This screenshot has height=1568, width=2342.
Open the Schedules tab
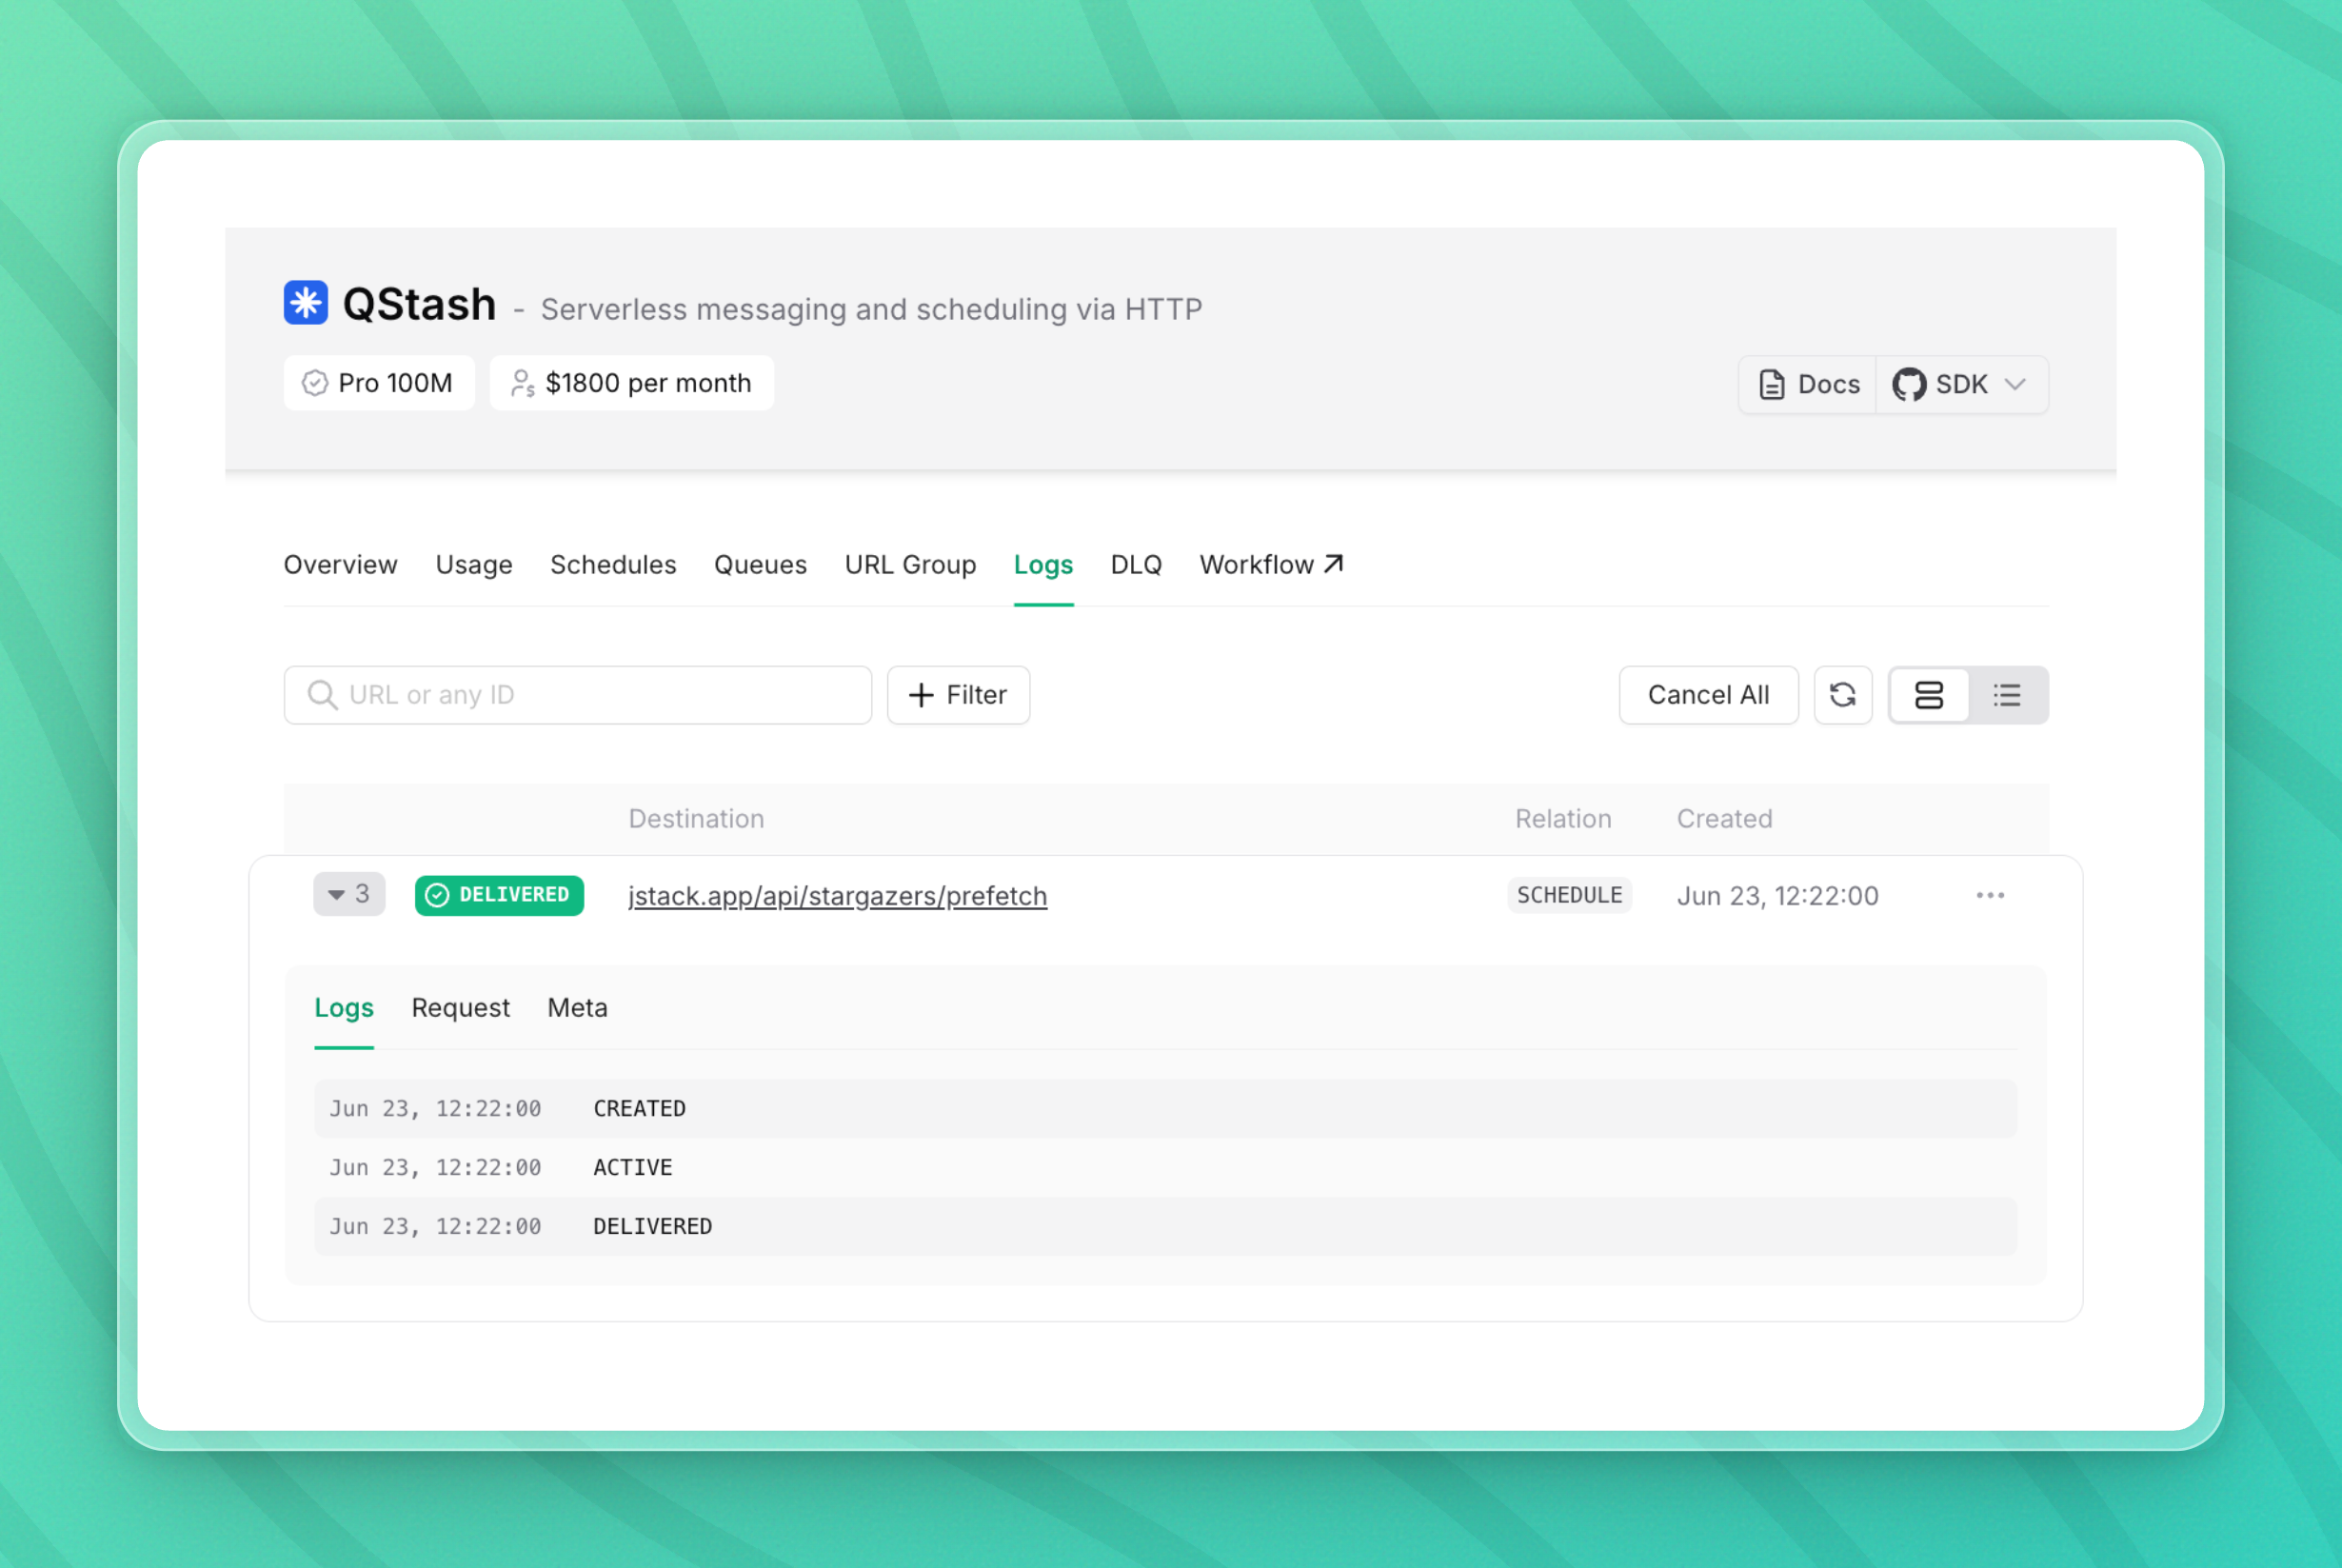pyautogui.click(x=613, y=565)
